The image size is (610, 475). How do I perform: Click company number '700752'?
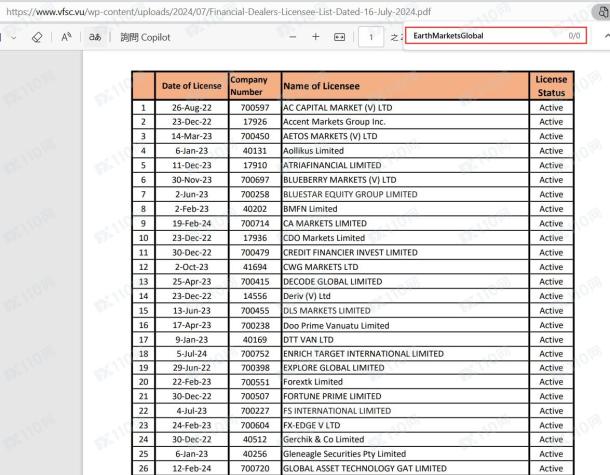(x=255, y=354)
